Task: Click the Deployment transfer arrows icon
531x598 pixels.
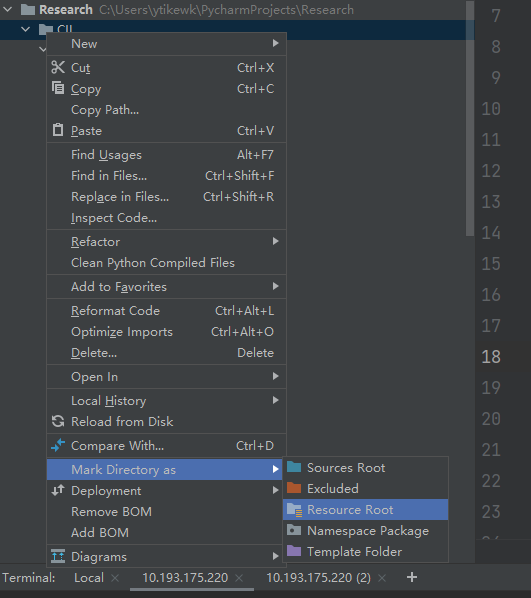Action: click(x=58, y=490)
